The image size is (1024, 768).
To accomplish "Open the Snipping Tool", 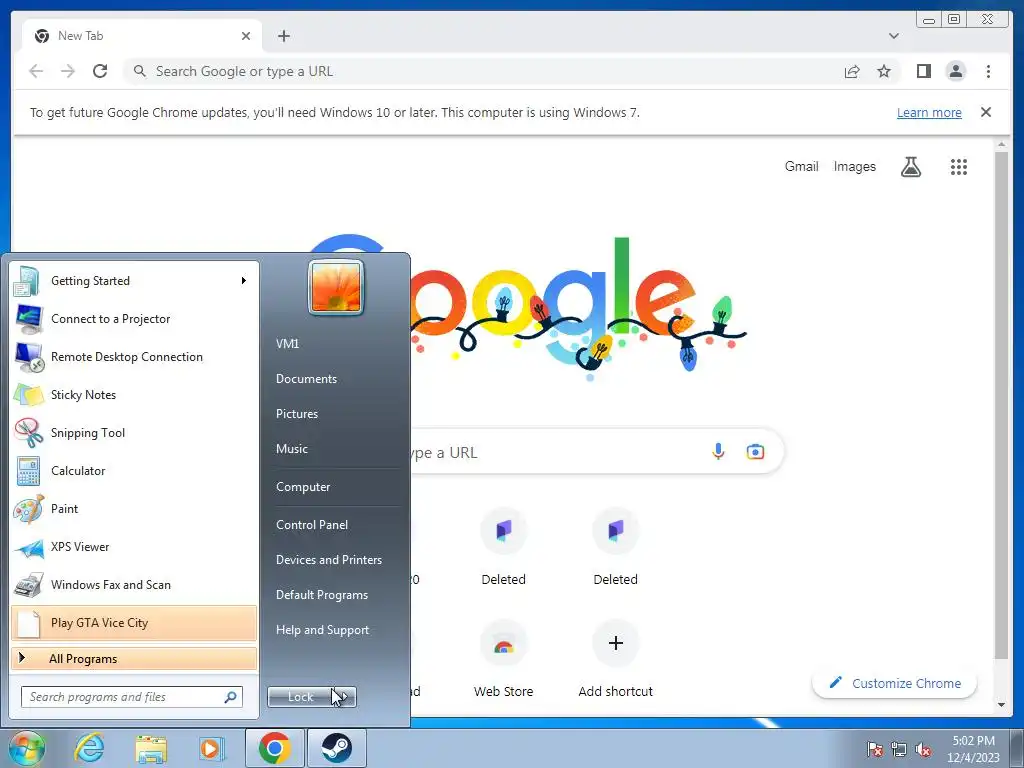I will point(133,432).
